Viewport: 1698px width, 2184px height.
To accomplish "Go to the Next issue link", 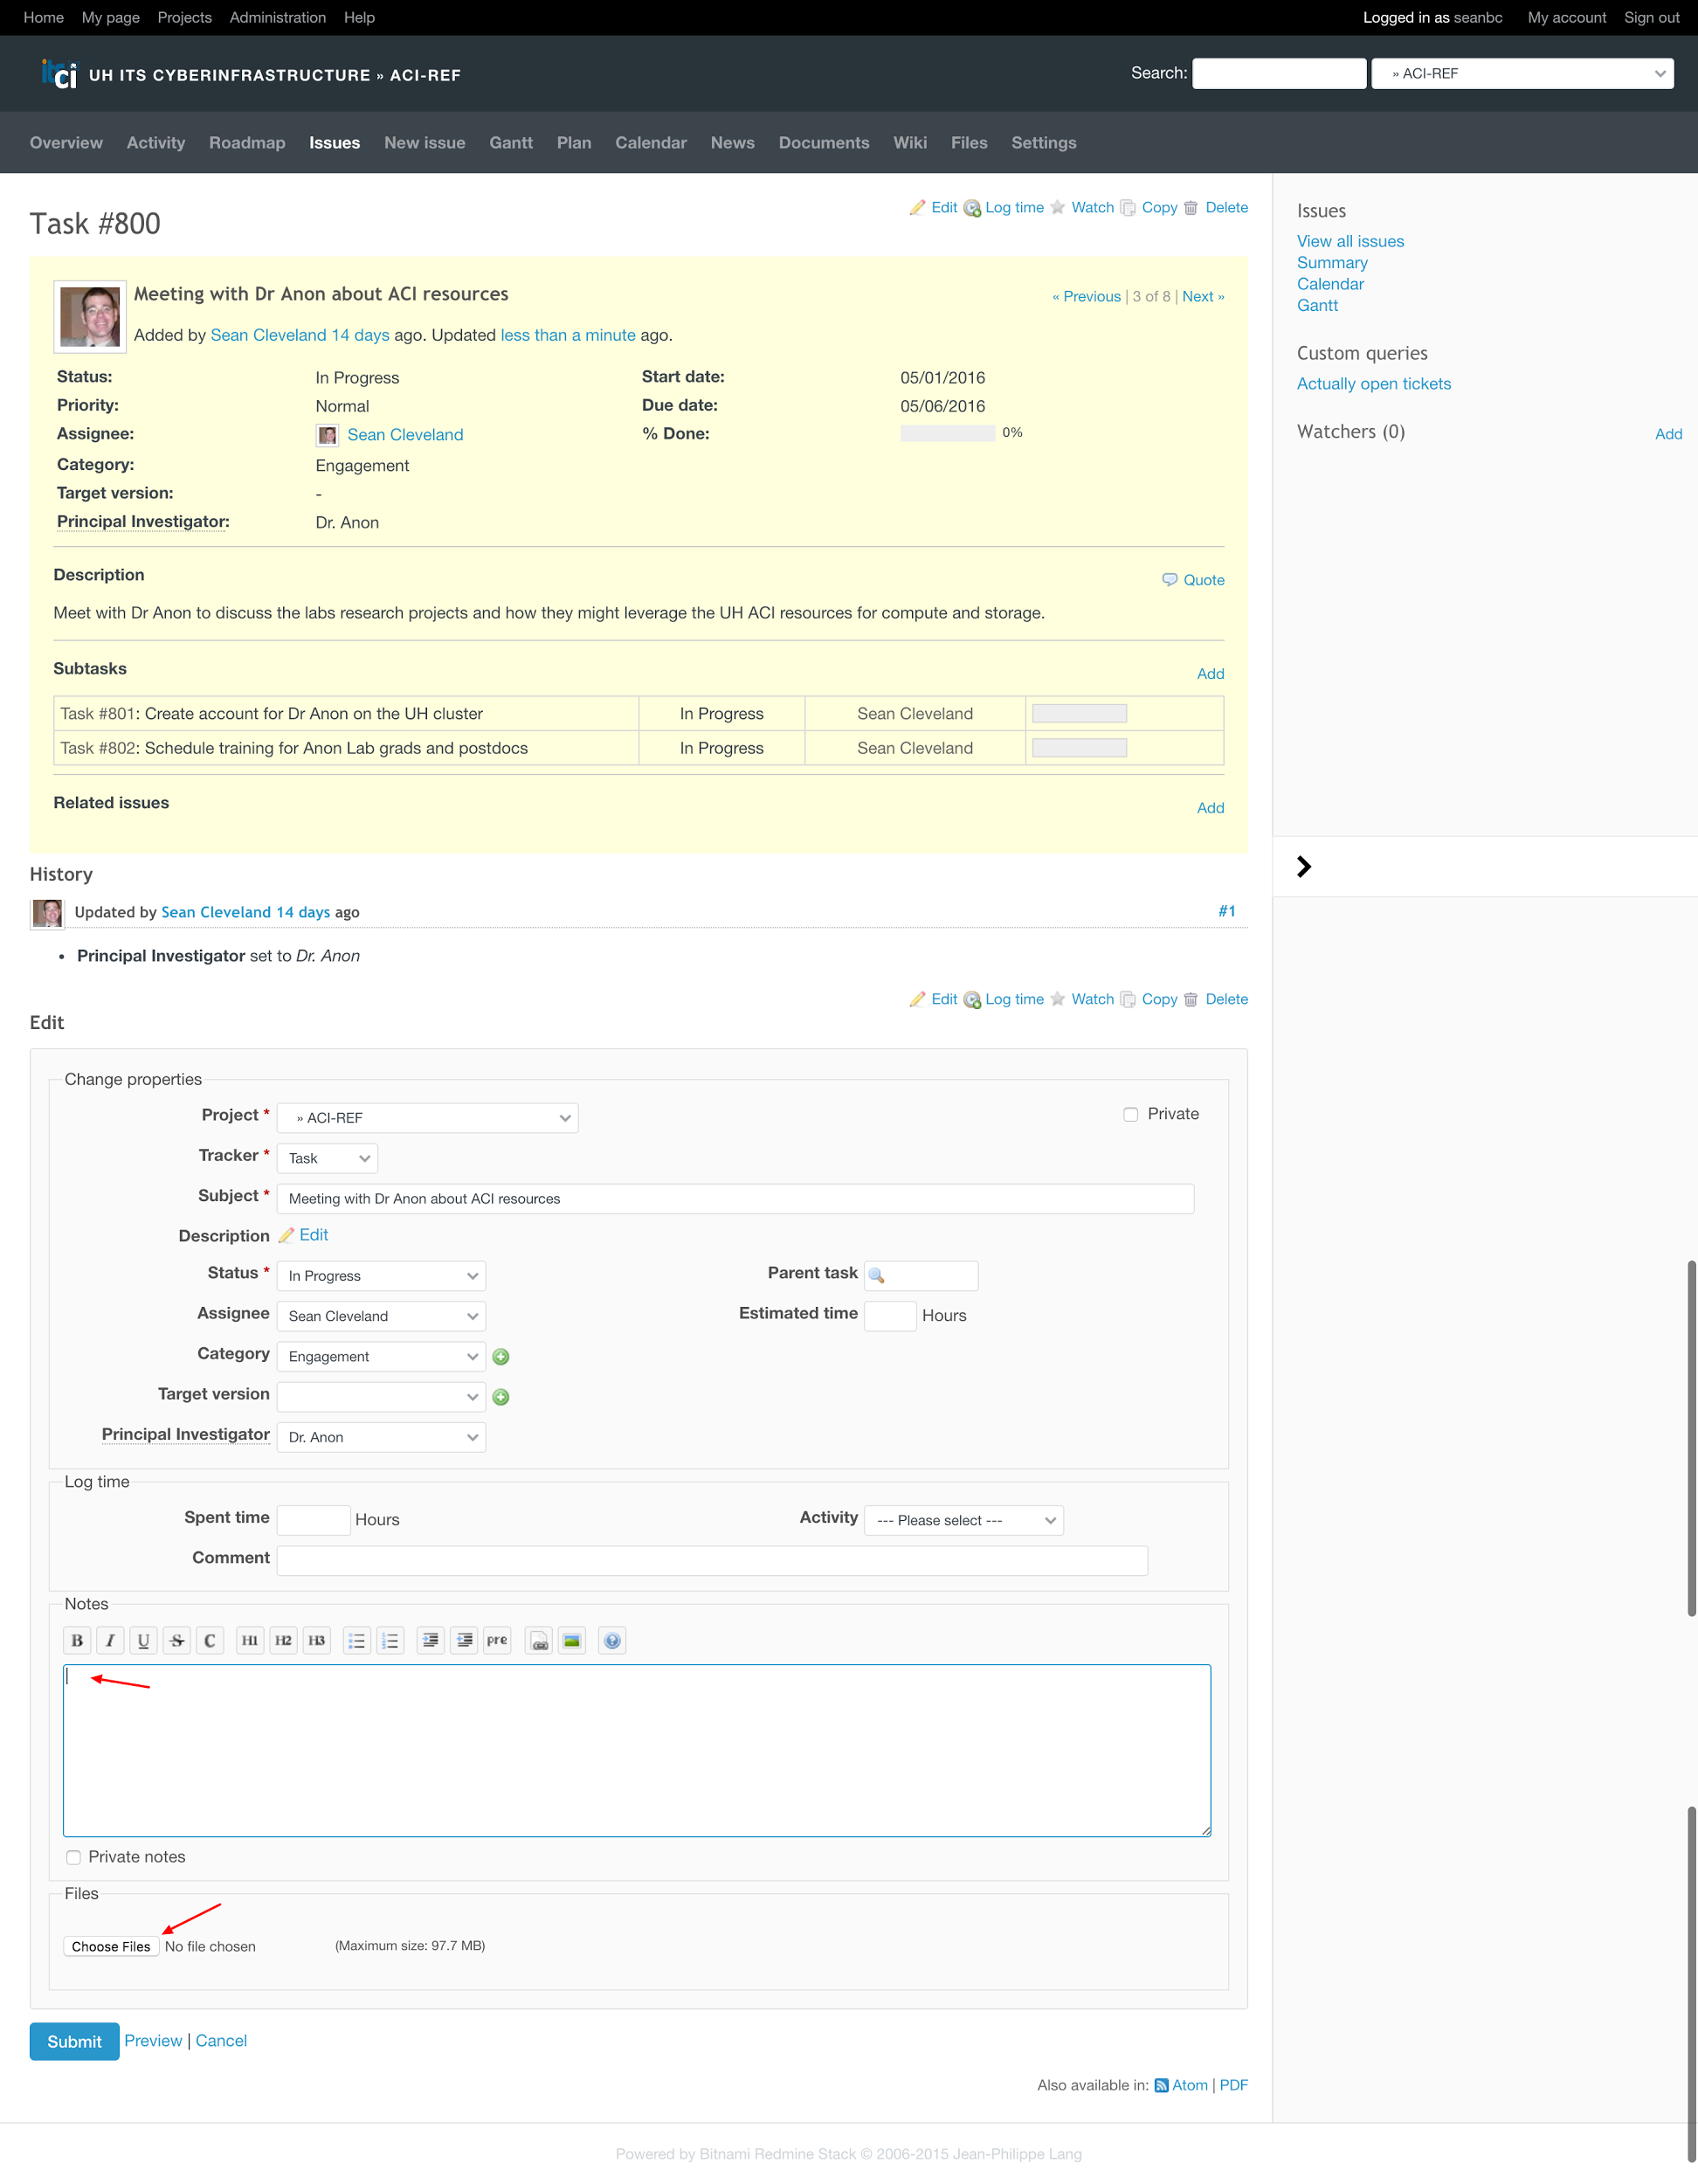I will [x=1203, y=297].
